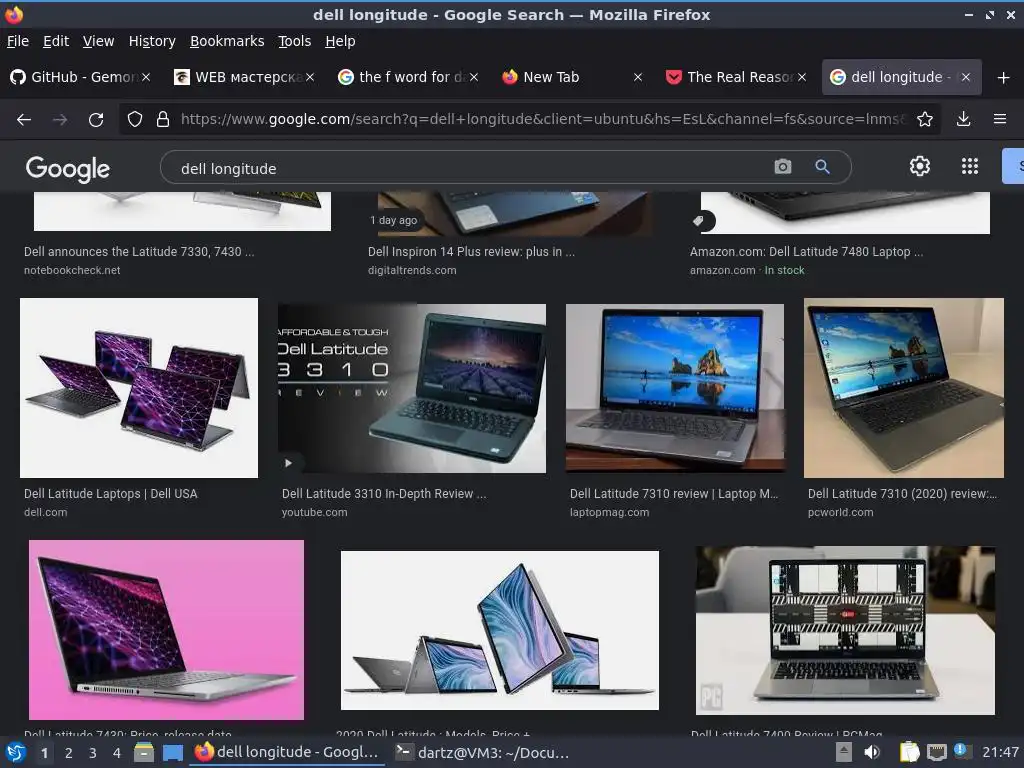The width and height of the screenshot is (1024, 768).
Task: Open Dell announces the Latitude 7330 link
Action: click(139, 251)
